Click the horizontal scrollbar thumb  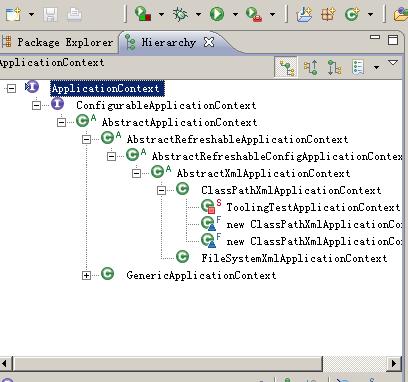[168, 363]
